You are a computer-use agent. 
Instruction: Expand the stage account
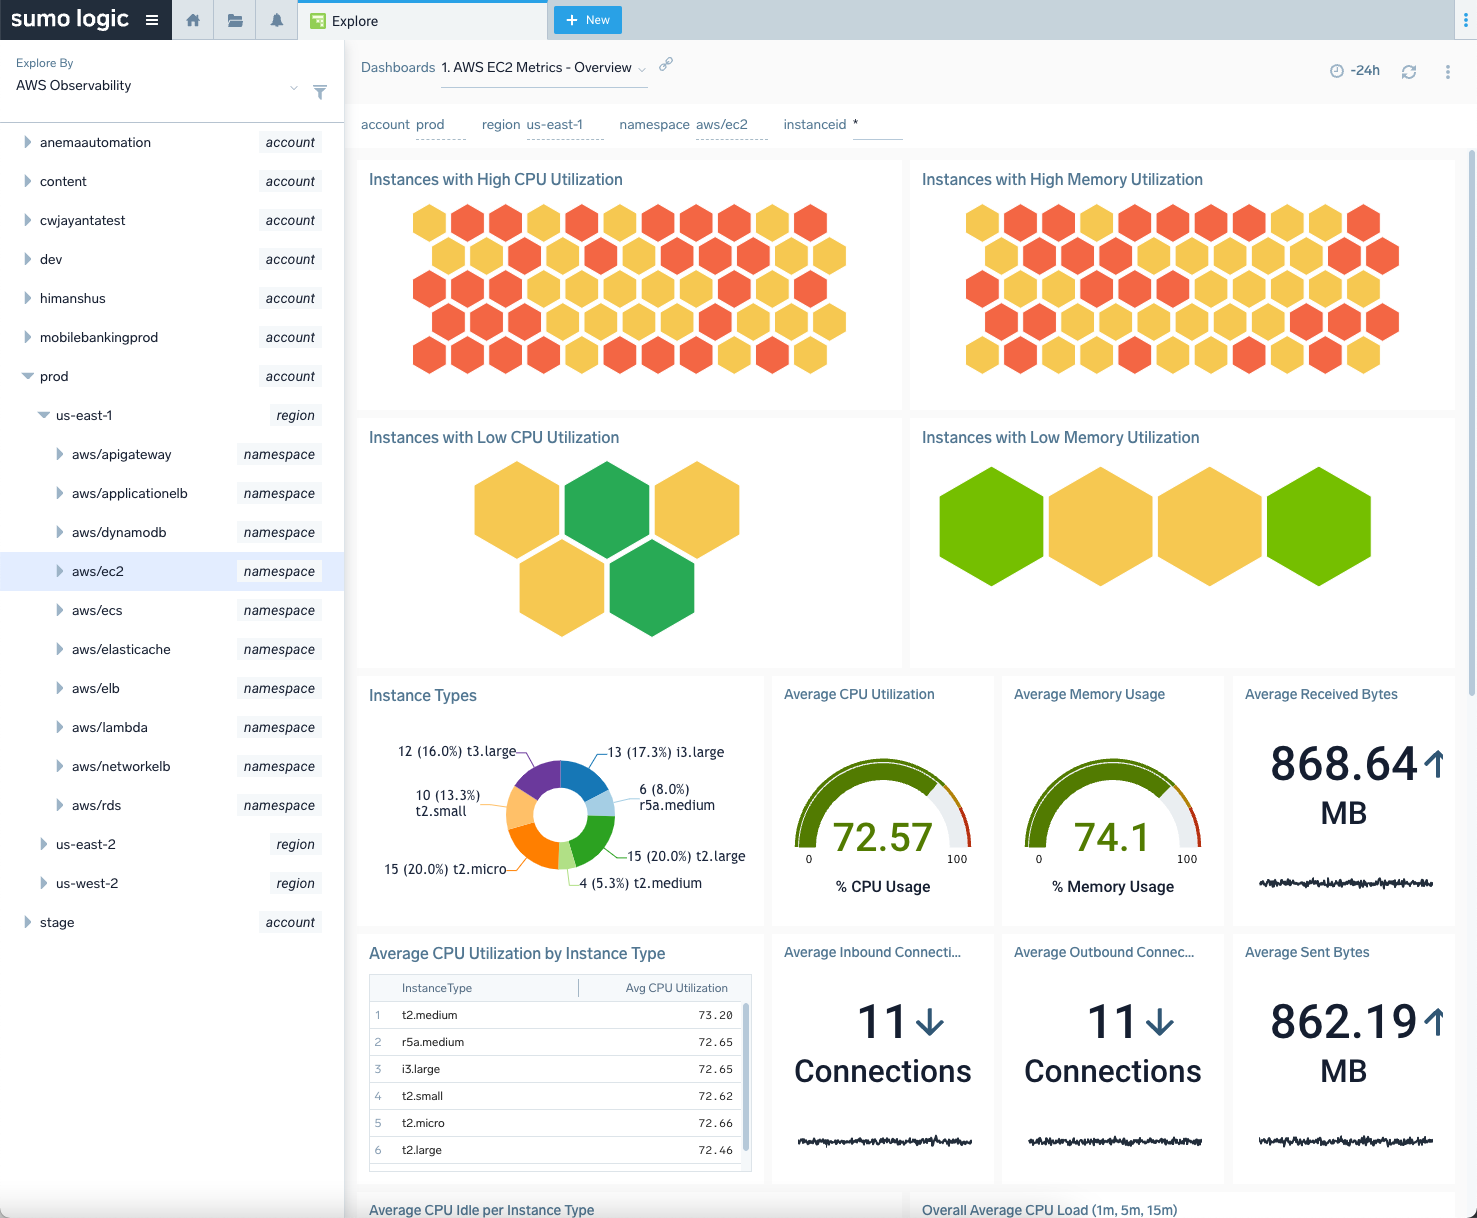27,922
